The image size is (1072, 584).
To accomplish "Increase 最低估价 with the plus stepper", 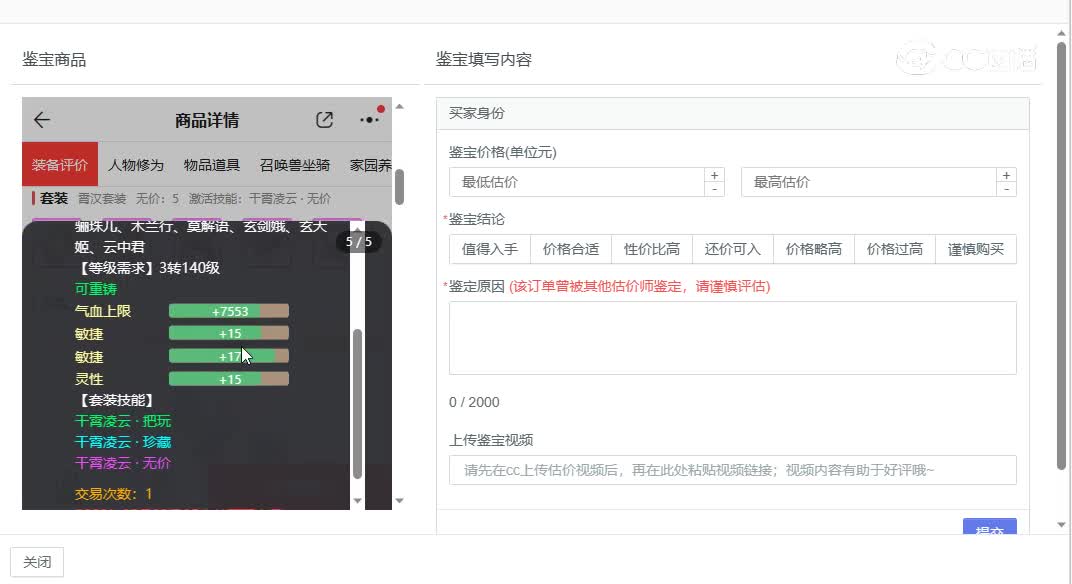I will tap(714, 176).
